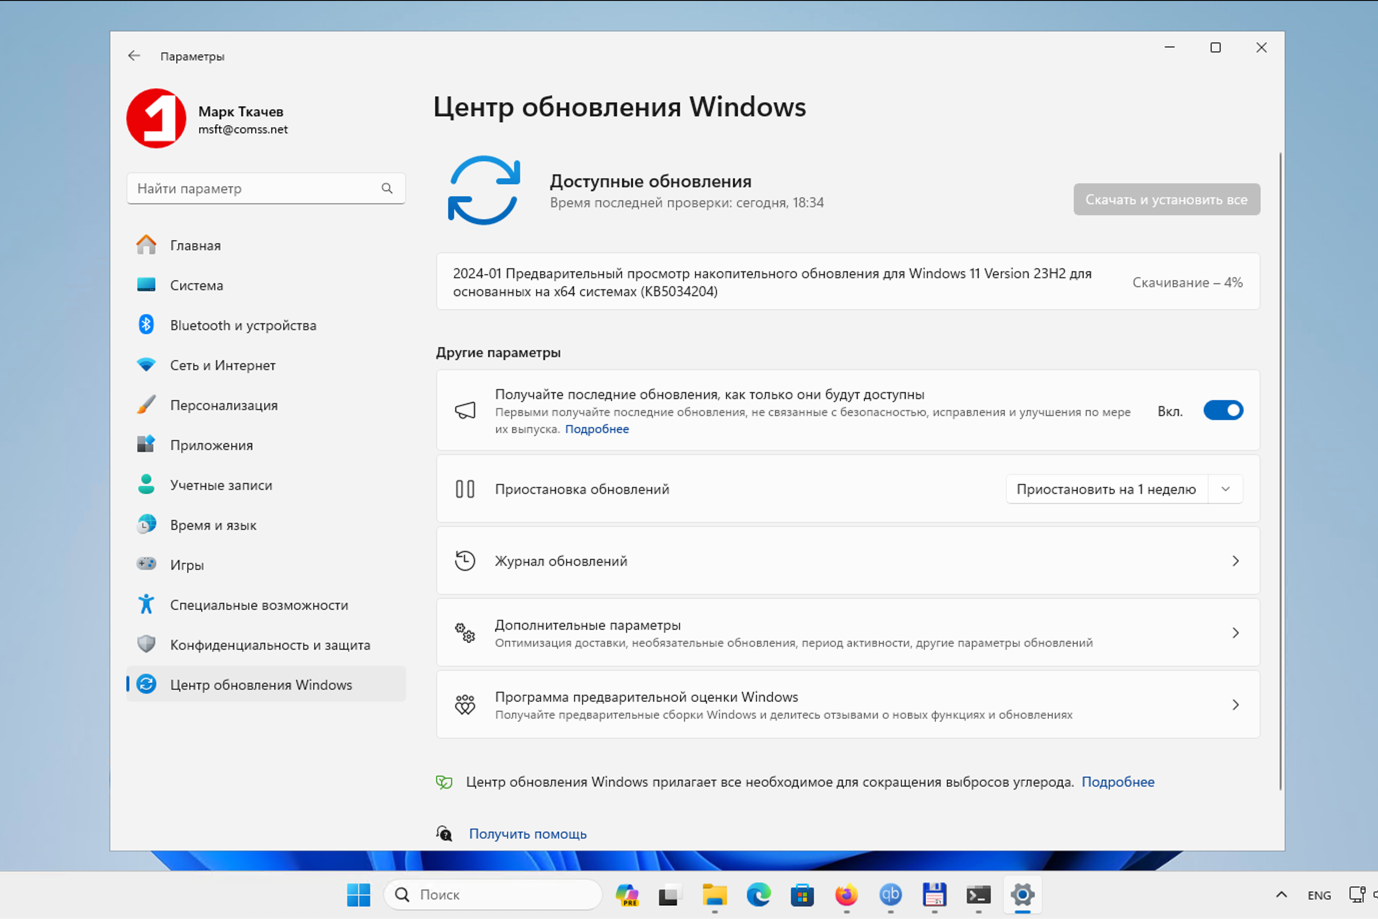Click the Bluetooth icon in sidebar
The width and height of the screenshot is (1378, 919).
coord(146,325)
